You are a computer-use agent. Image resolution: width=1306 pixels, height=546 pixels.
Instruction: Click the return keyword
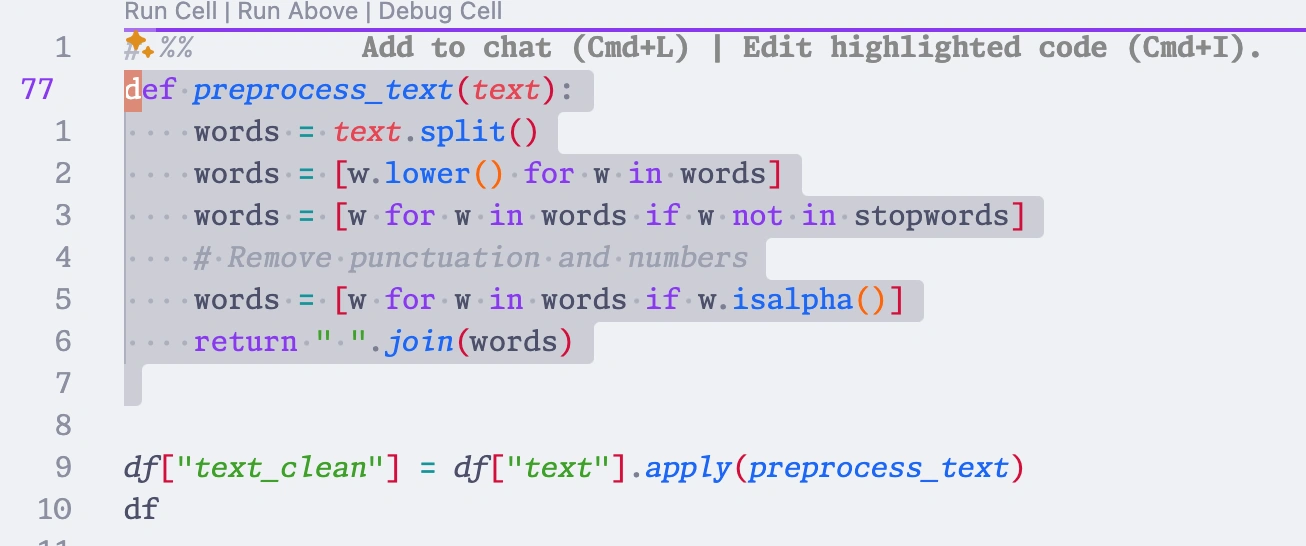pyautogui.click(x=245, y=342)
